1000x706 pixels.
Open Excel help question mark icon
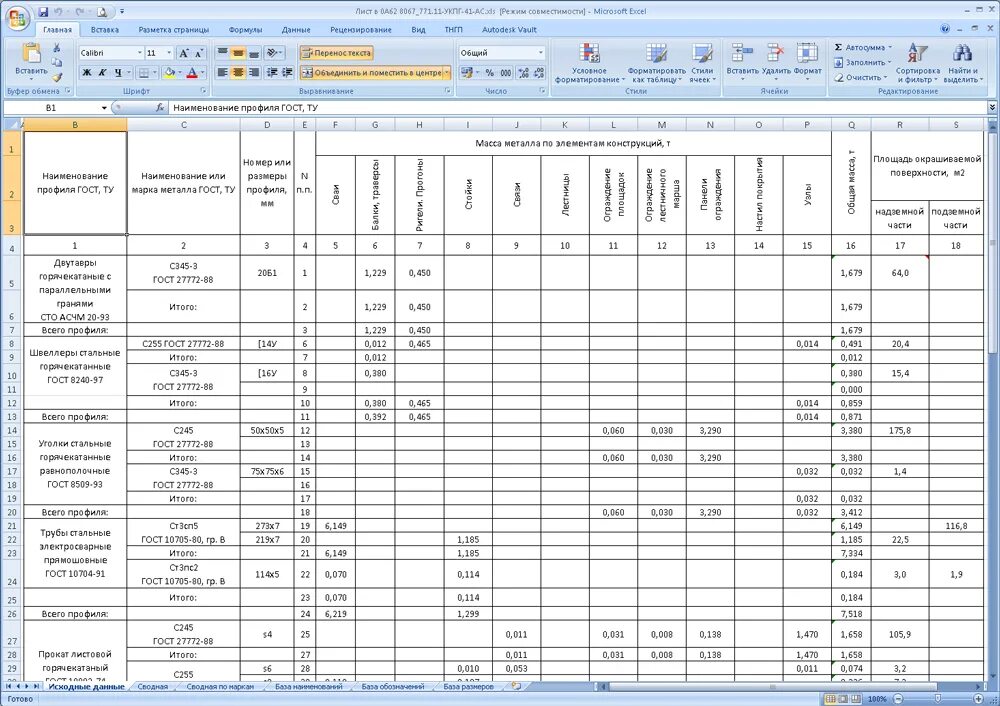(945, 29)
